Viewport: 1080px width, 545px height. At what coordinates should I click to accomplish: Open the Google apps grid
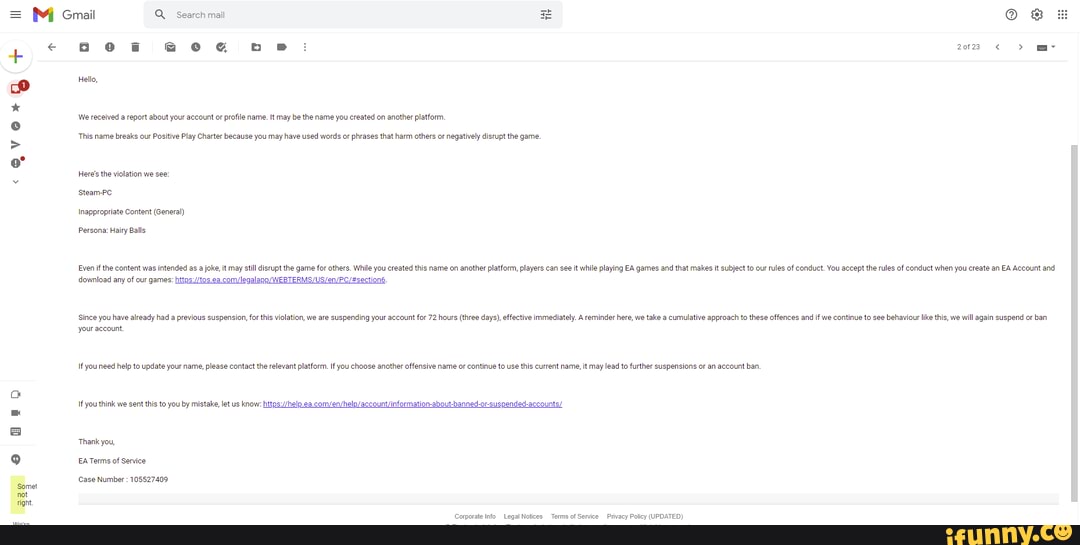1062,14
